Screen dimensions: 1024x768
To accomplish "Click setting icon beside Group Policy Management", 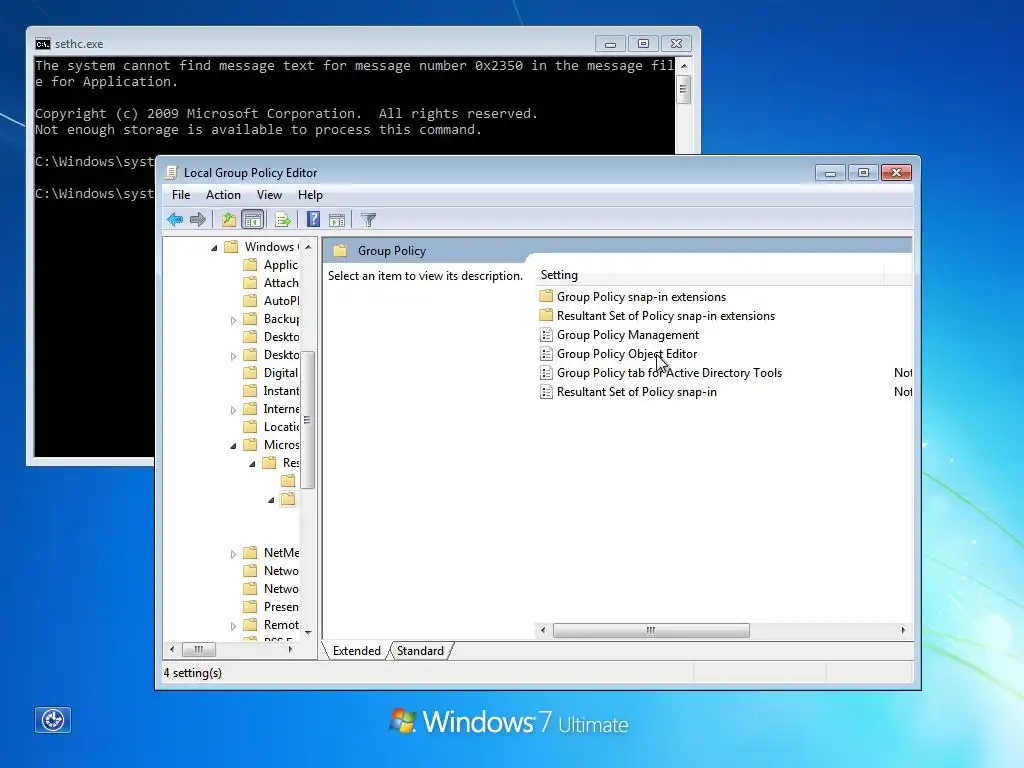I will pyautogui.click(x=546, y=335).
